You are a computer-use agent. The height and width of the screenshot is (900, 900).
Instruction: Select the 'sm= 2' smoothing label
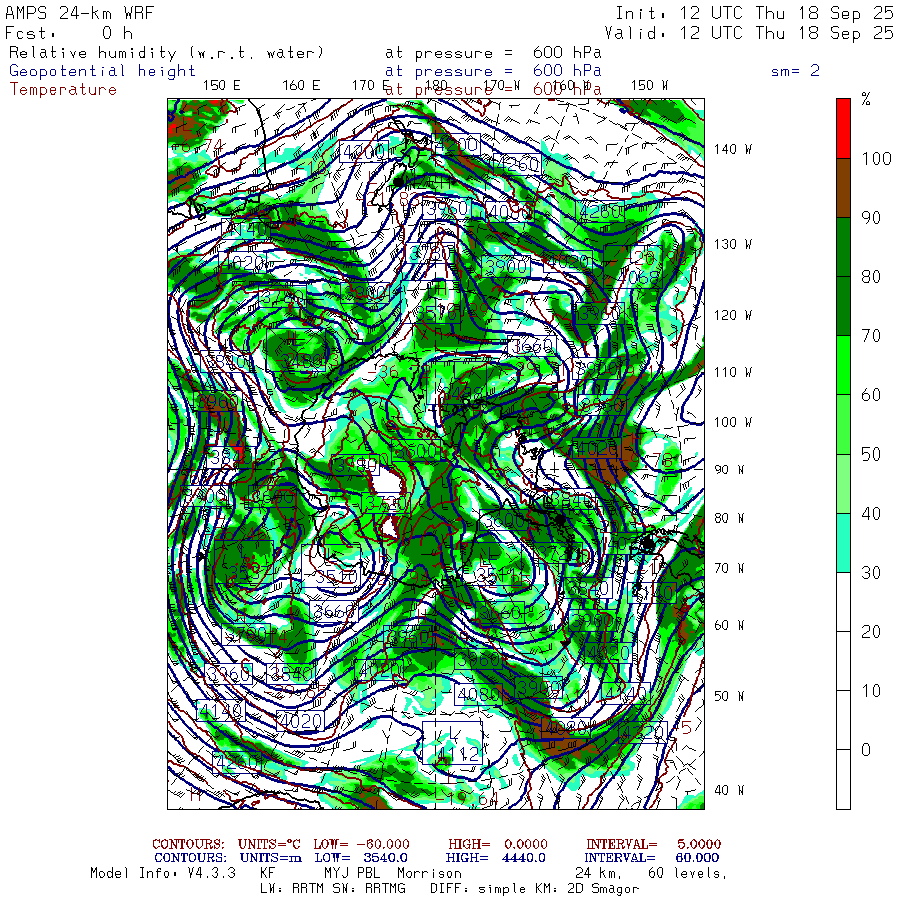tap(796, 71)
